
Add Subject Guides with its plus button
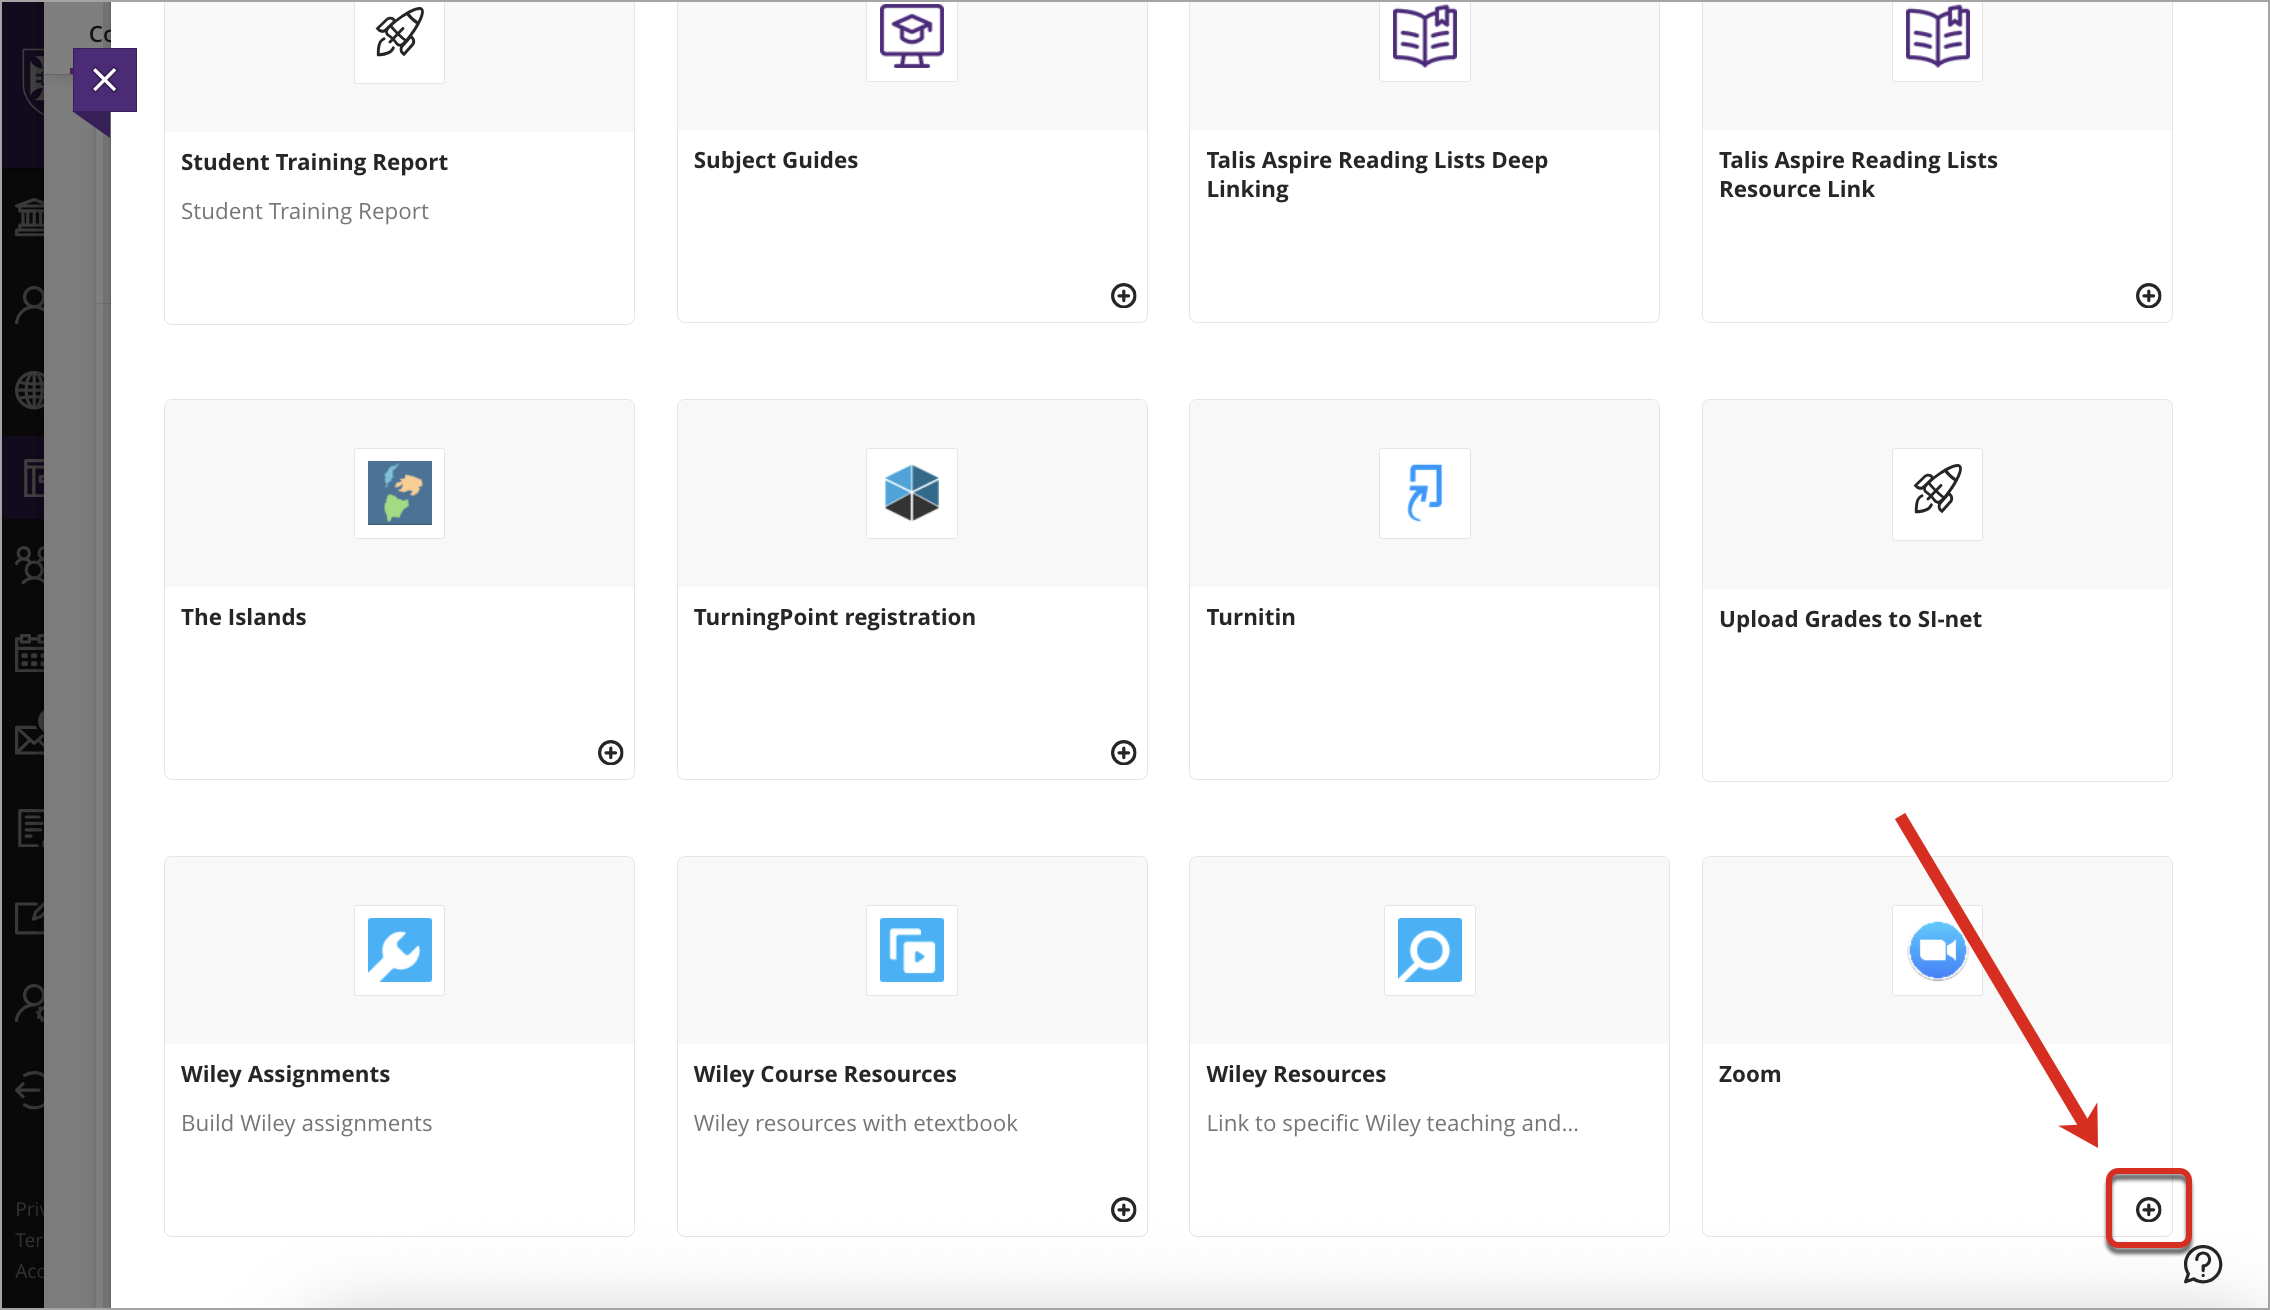[x=1124, y=296]
